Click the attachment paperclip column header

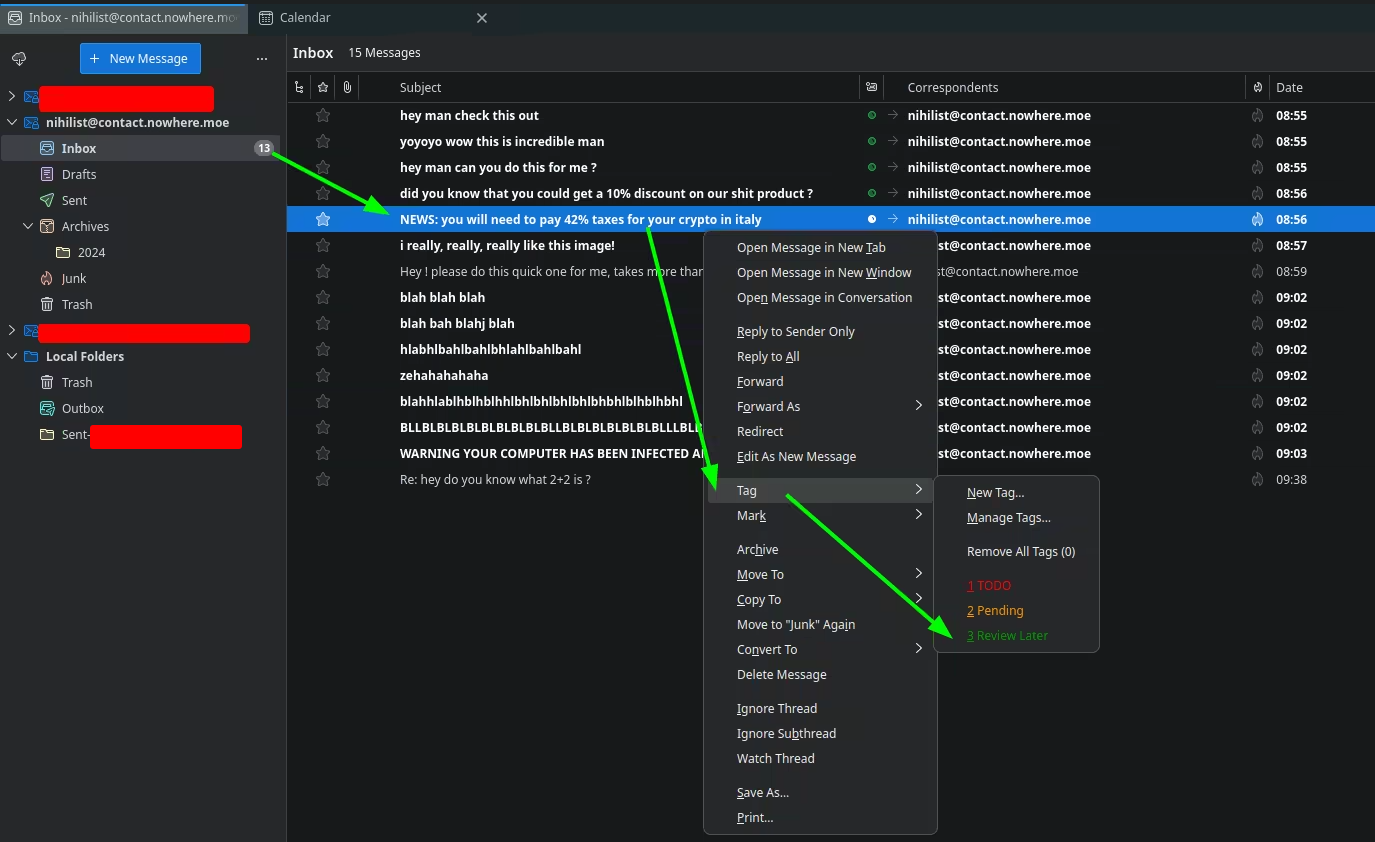(x=347, y=88)
